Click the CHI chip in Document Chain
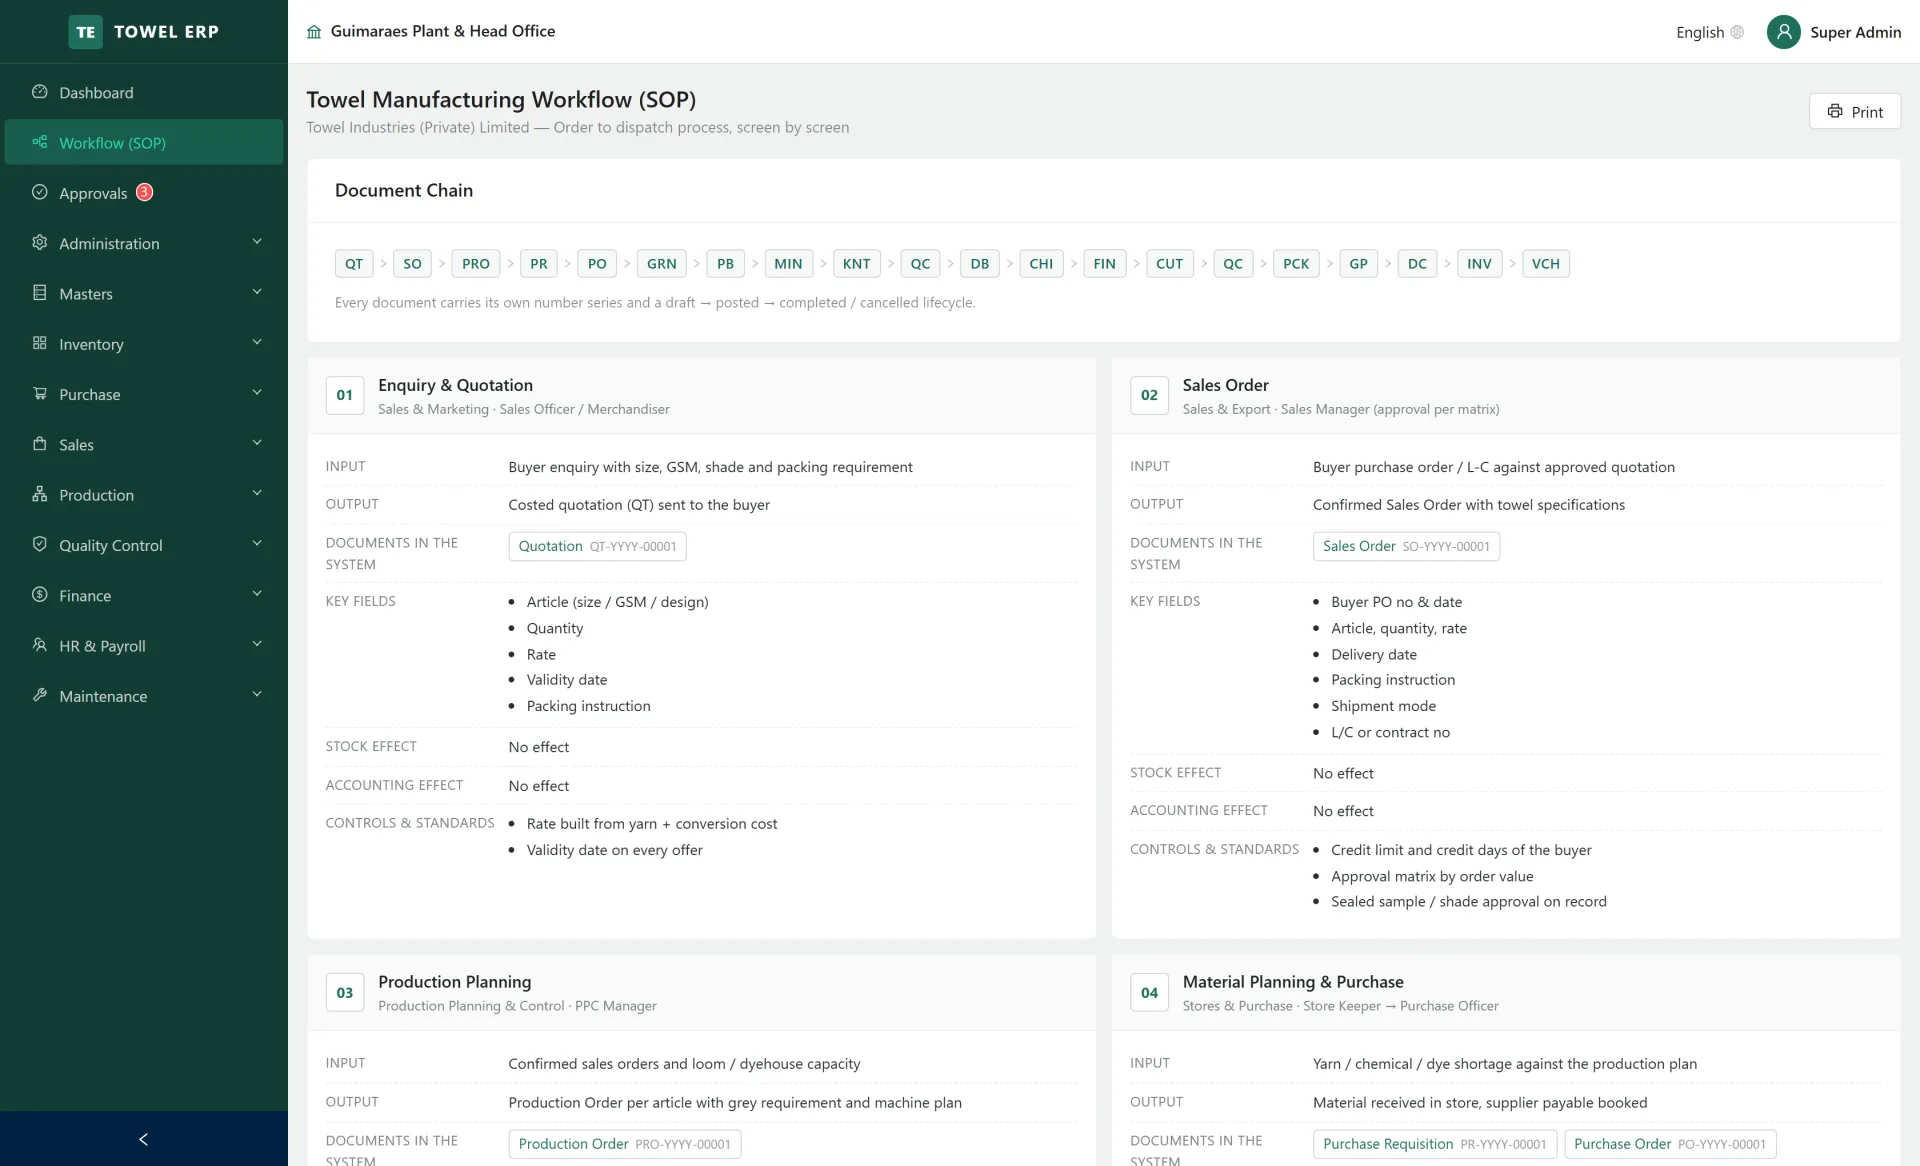Screen dimensions: 1920x1166 (1041, 263)
